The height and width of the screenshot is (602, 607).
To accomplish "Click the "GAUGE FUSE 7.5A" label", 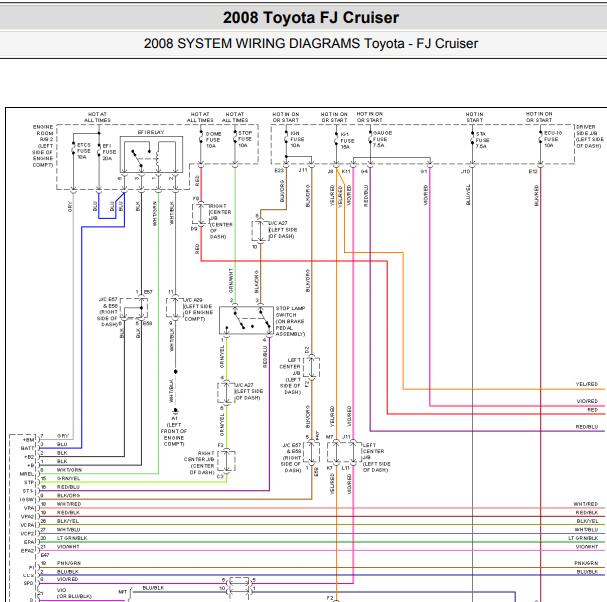I will pos(382,139).
